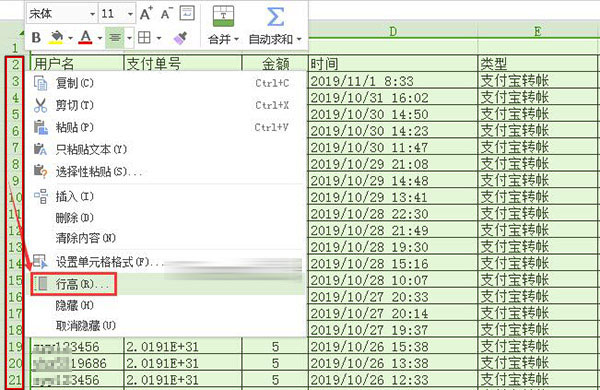Select the format painter brush icon

(180, 38)
